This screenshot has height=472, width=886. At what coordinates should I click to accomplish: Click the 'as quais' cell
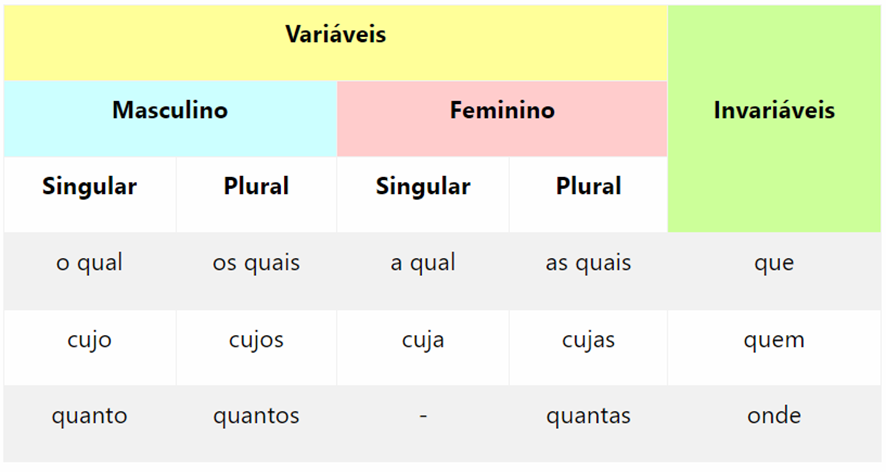pos(588,263)
